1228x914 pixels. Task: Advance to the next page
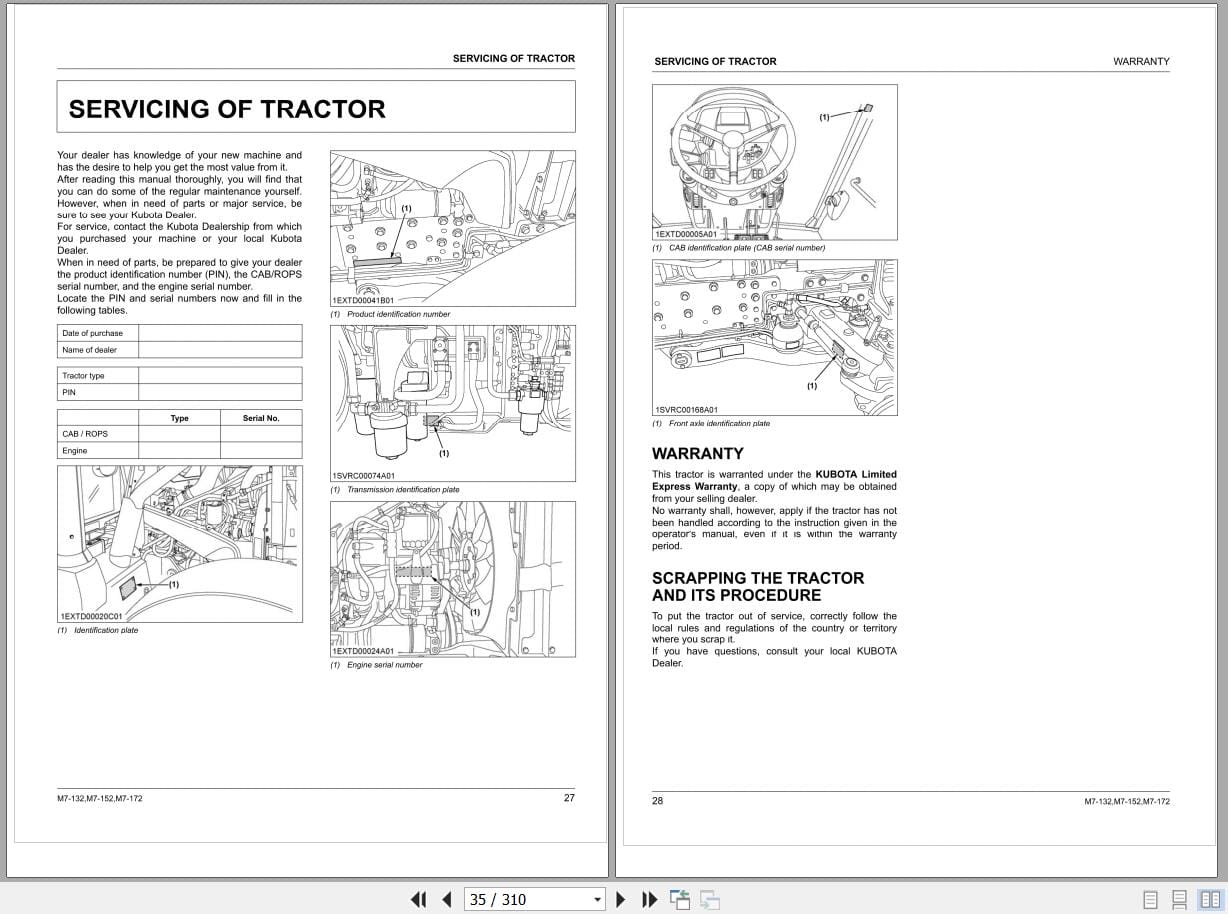click(621, 899)
